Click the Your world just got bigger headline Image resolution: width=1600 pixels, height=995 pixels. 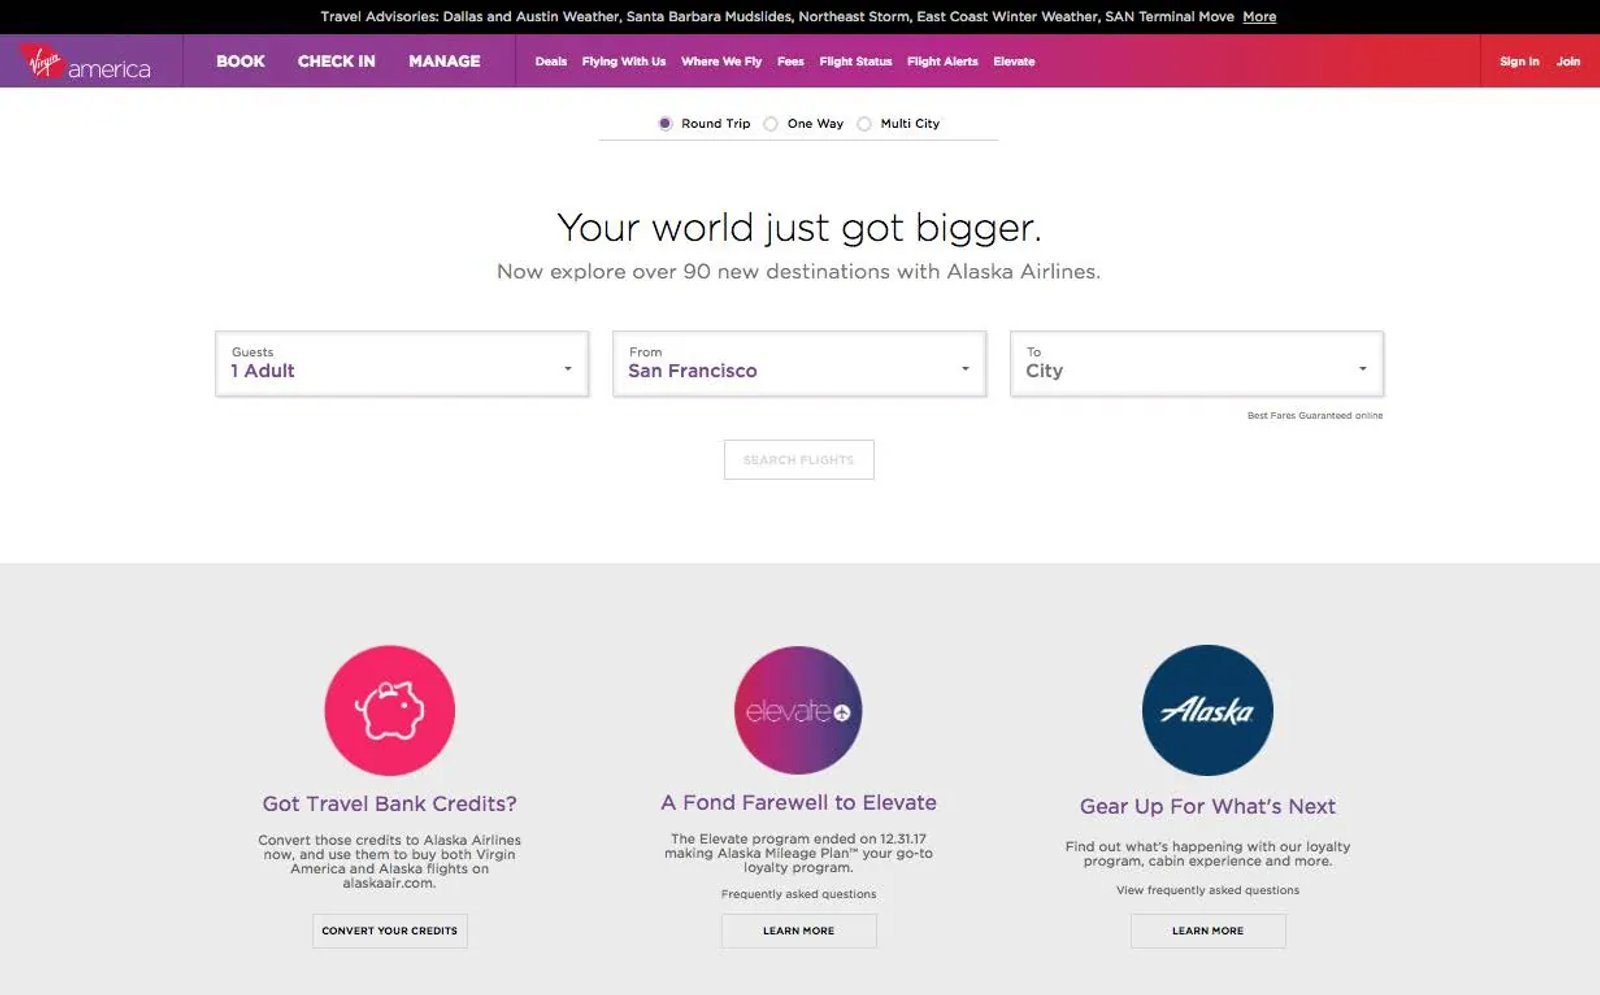point(799,228)
